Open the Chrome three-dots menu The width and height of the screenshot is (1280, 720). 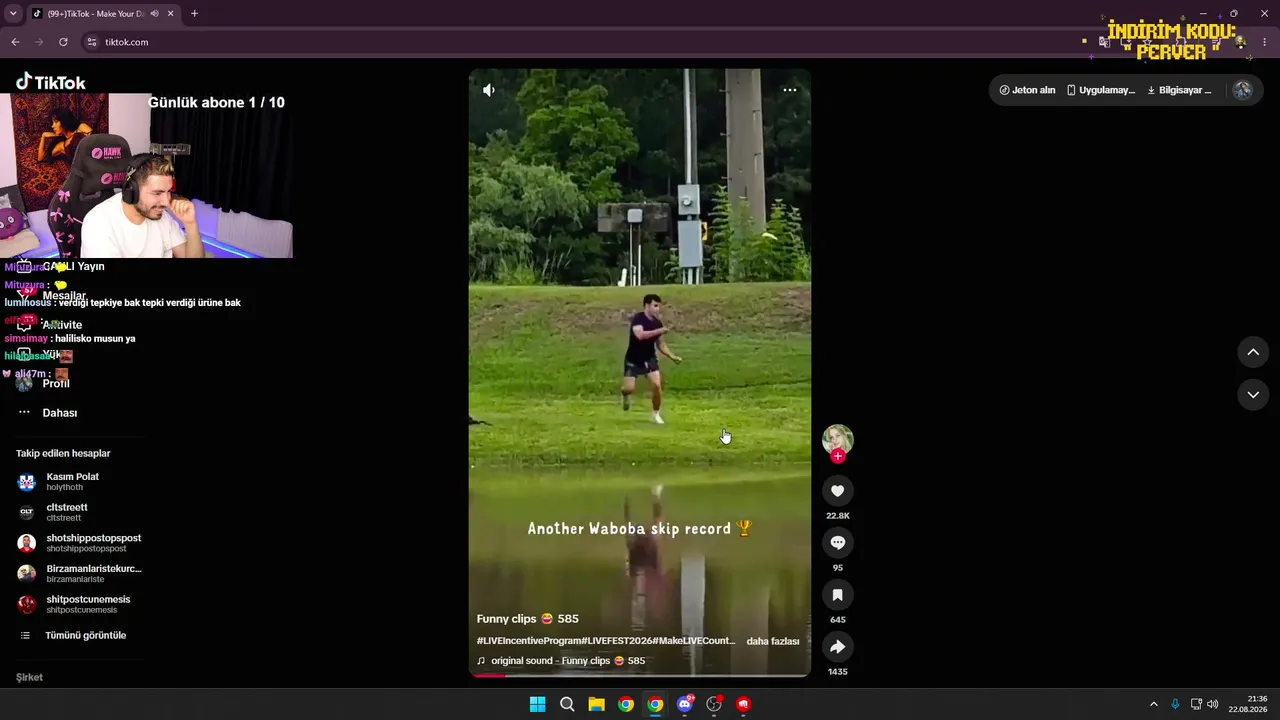(x=1266, y=42)
